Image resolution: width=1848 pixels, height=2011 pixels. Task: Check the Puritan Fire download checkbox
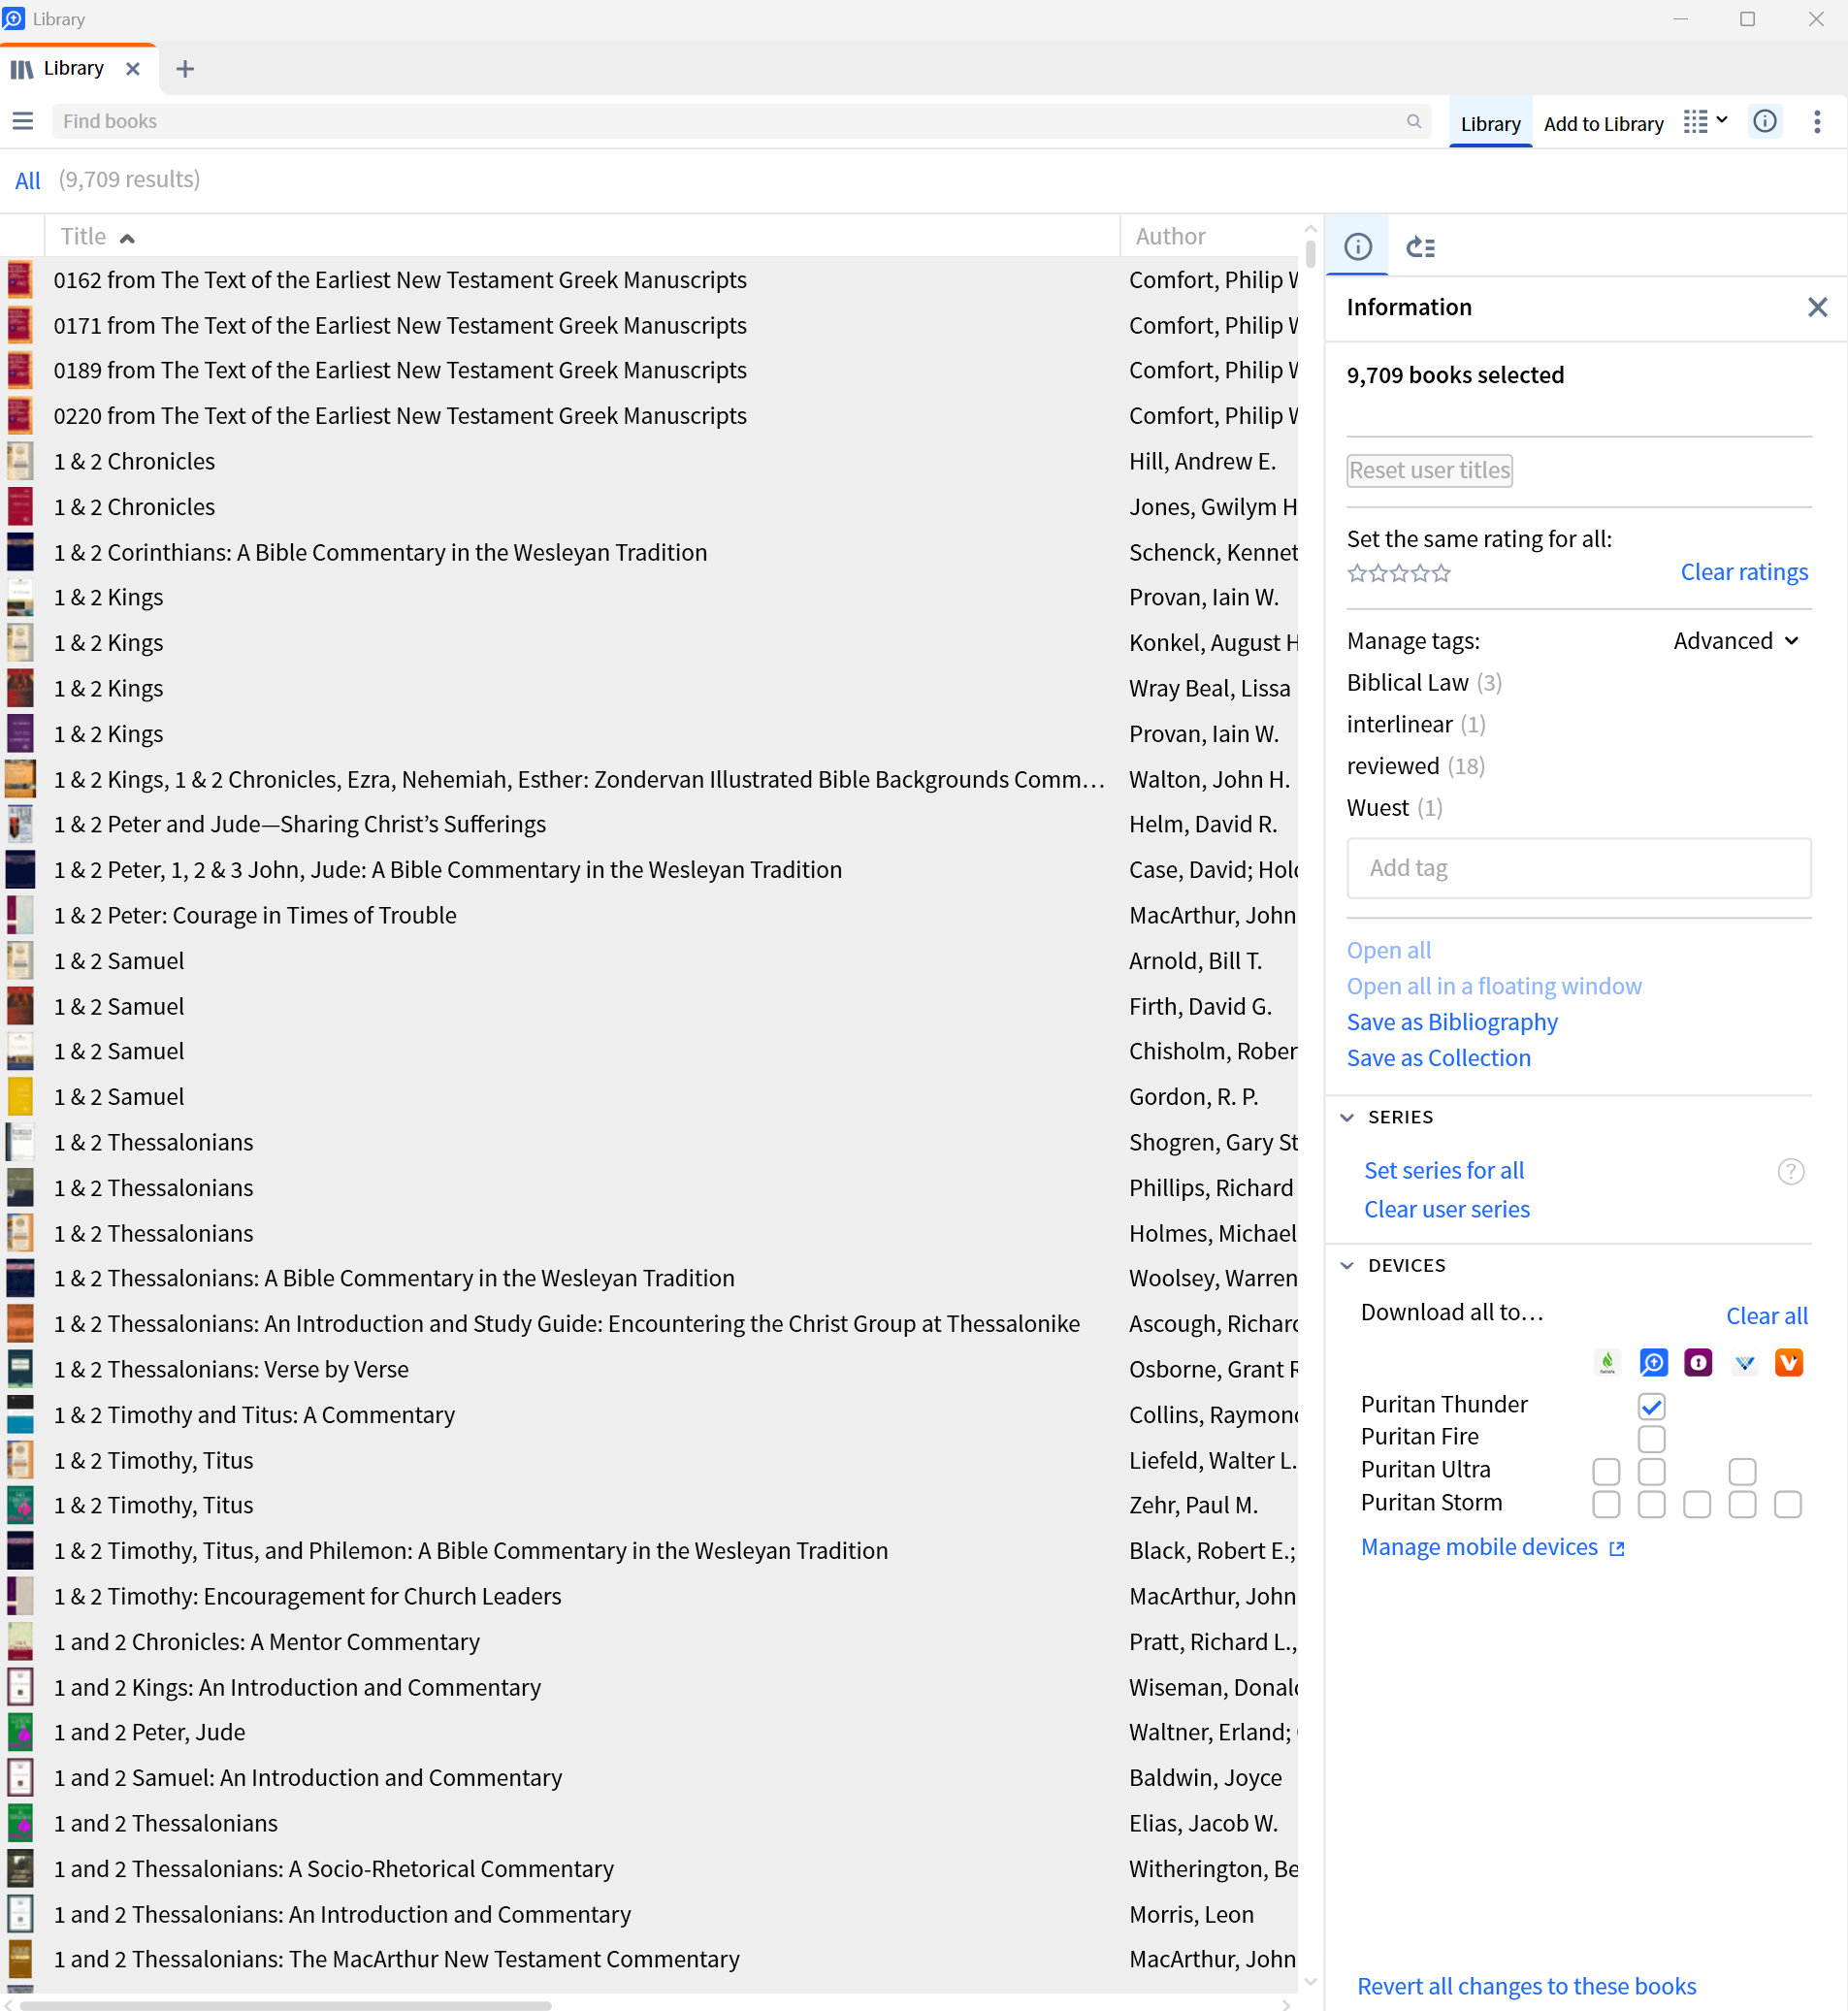(1651, 1438)
